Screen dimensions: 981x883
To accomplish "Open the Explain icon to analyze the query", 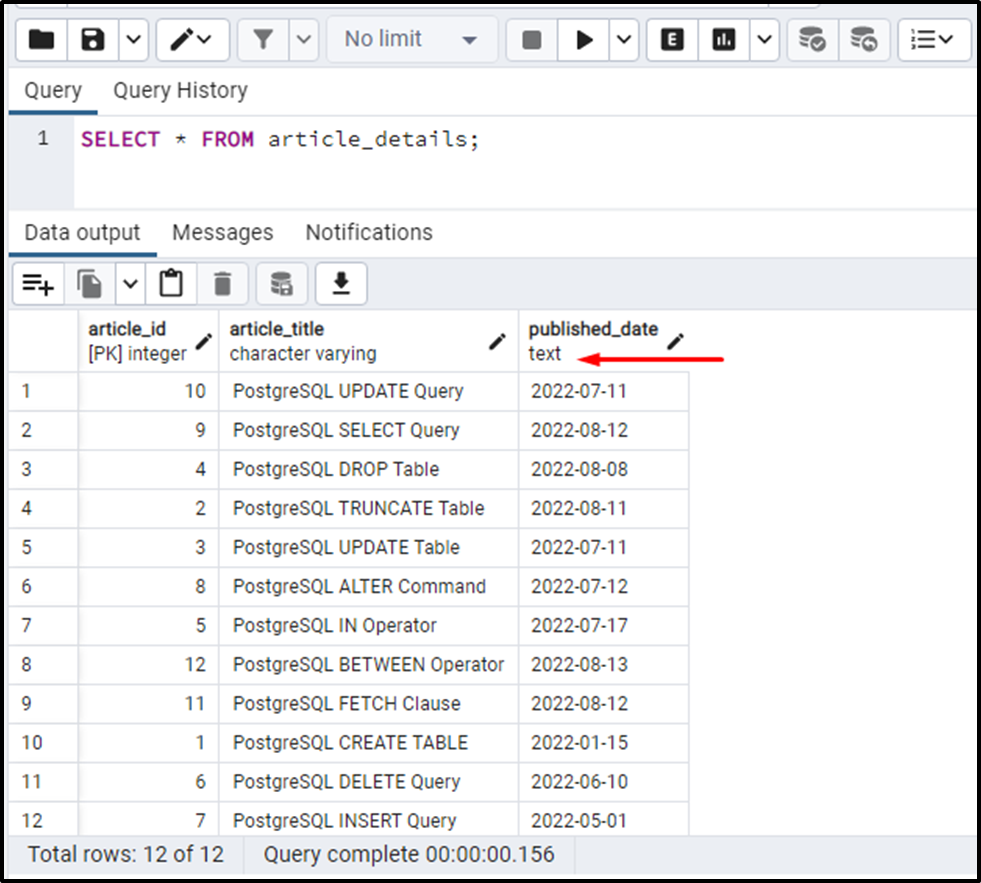I will pos(671,40).
